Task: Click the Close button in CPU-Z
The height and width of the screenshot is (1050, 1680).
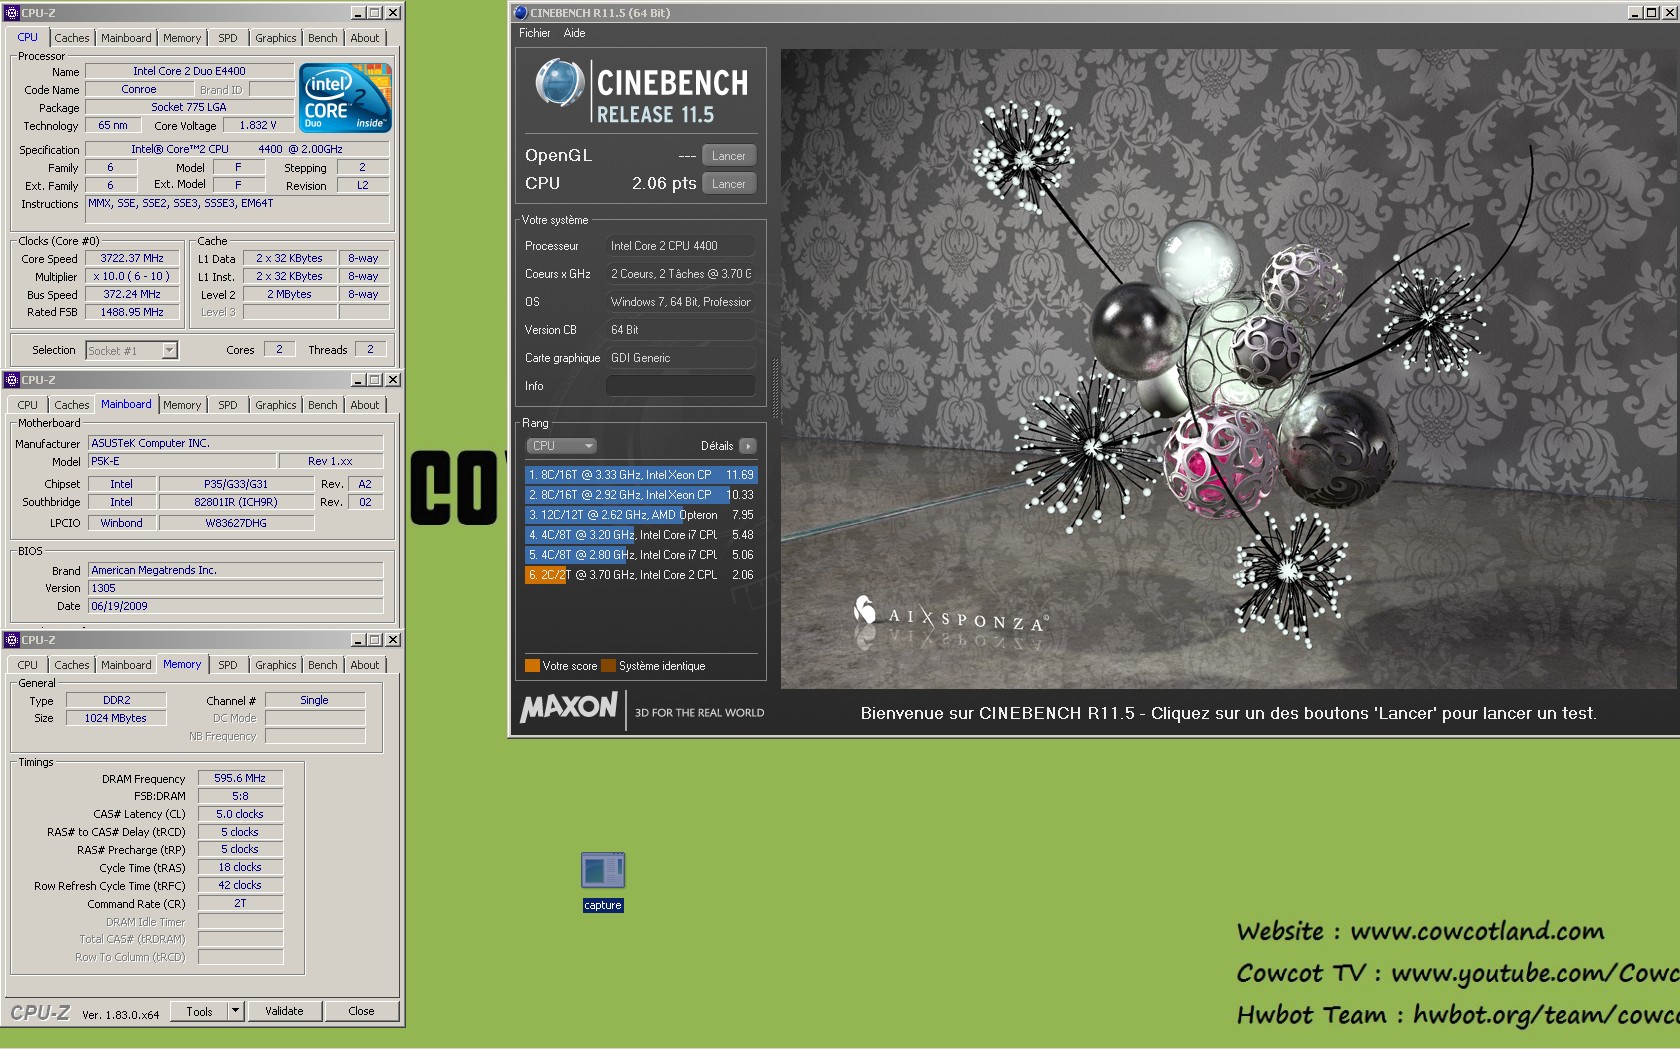Action: pos(361,1011)
